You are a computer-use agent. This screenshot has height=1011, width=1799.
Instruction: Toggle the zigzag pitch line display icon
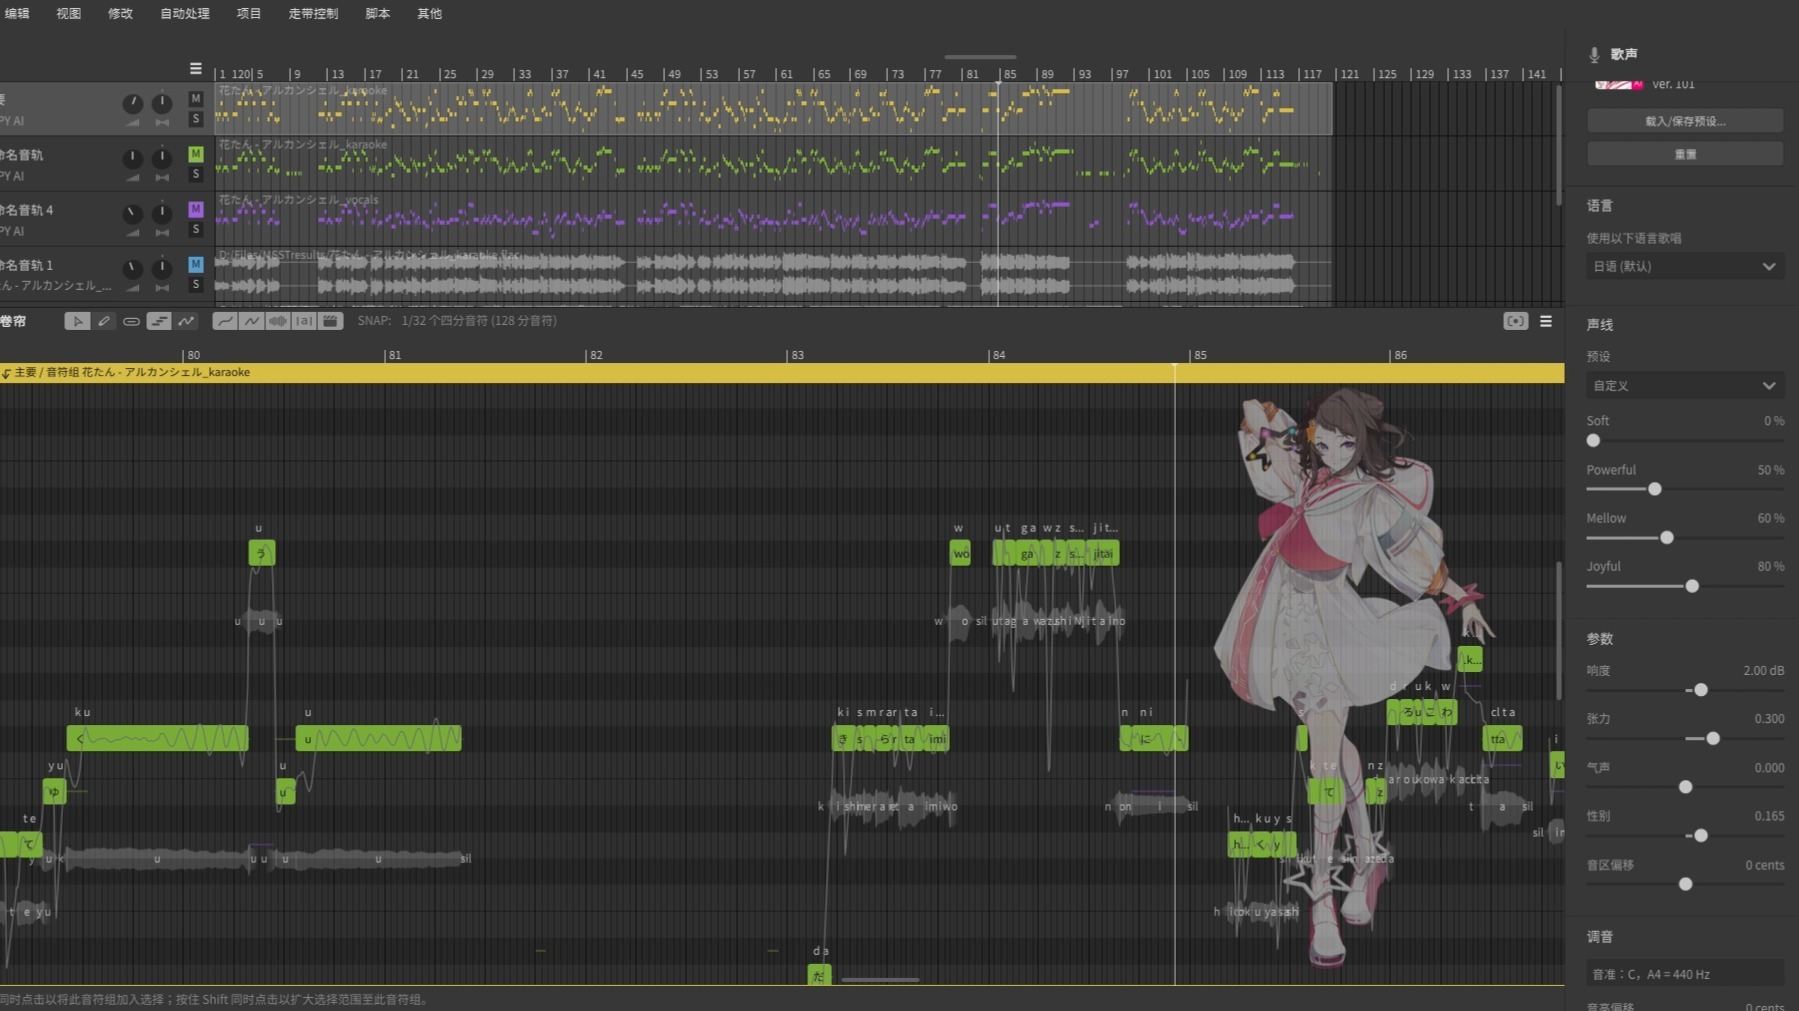pos(252,321)
